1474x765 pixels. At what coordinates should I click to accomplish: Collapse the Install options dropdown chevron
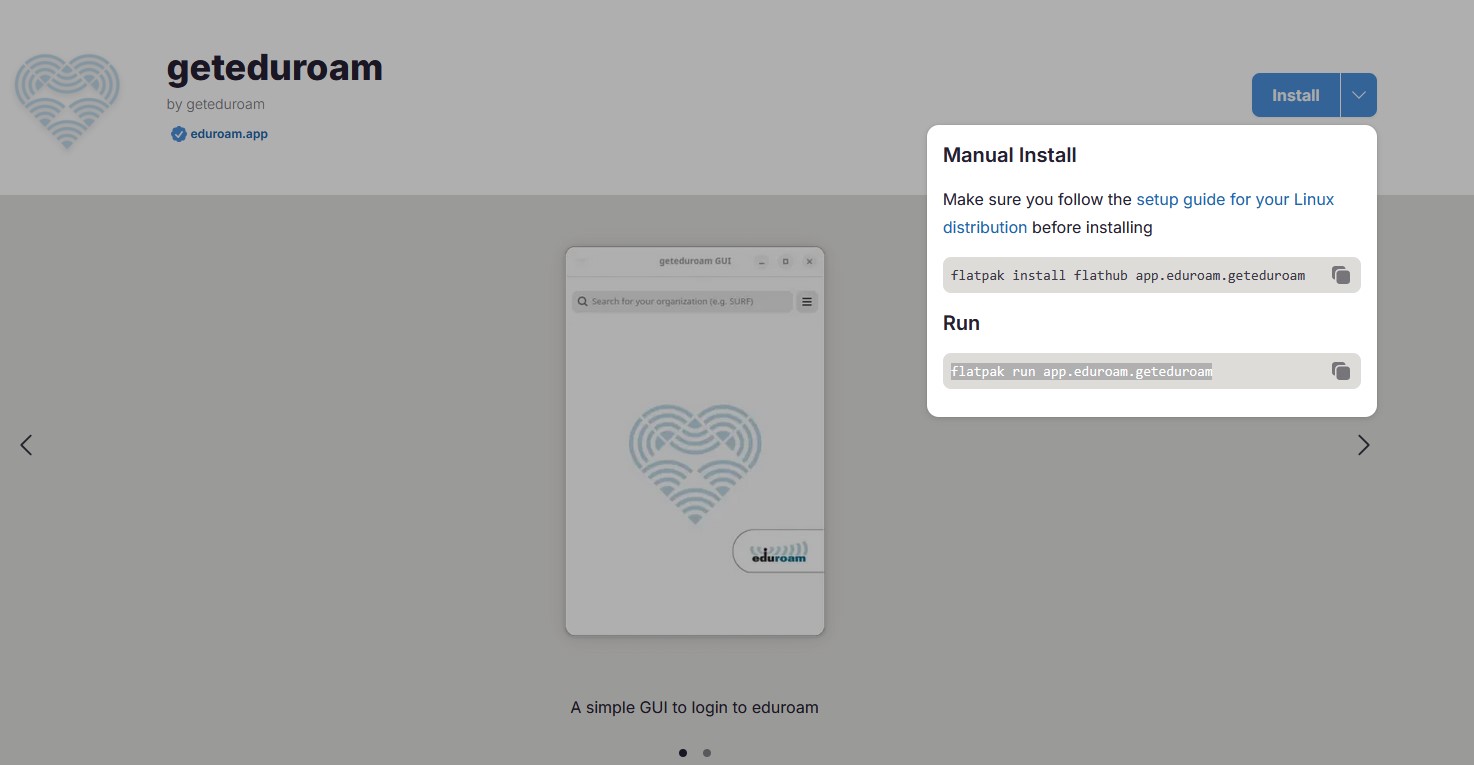[x=1358, y=95]
